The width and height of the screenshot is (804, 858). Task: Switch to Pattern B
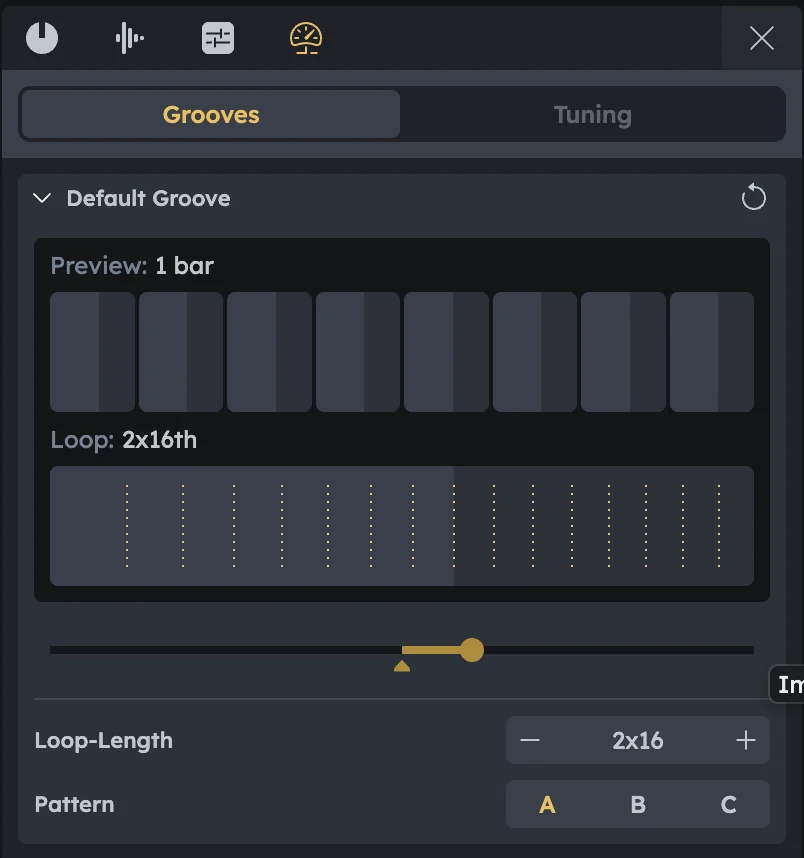point(638,804)
